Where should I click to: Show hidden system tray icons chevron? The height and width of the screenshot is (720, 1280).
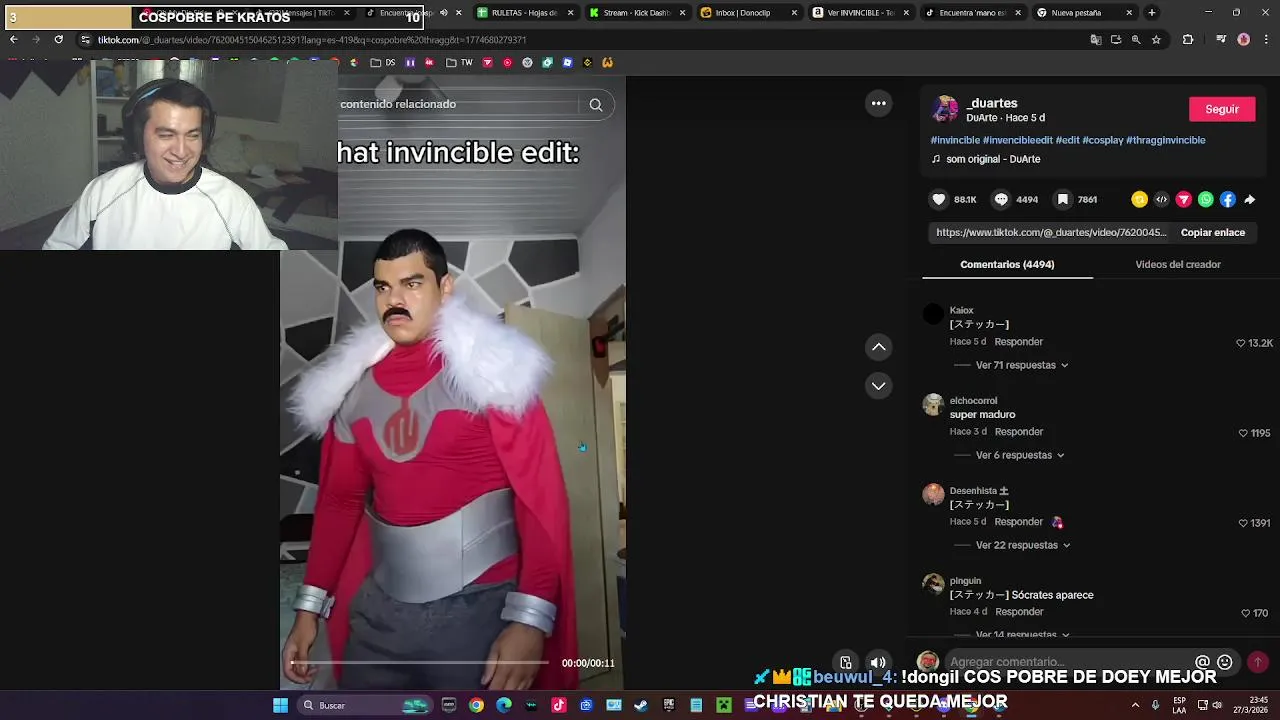click(1135, 705)
